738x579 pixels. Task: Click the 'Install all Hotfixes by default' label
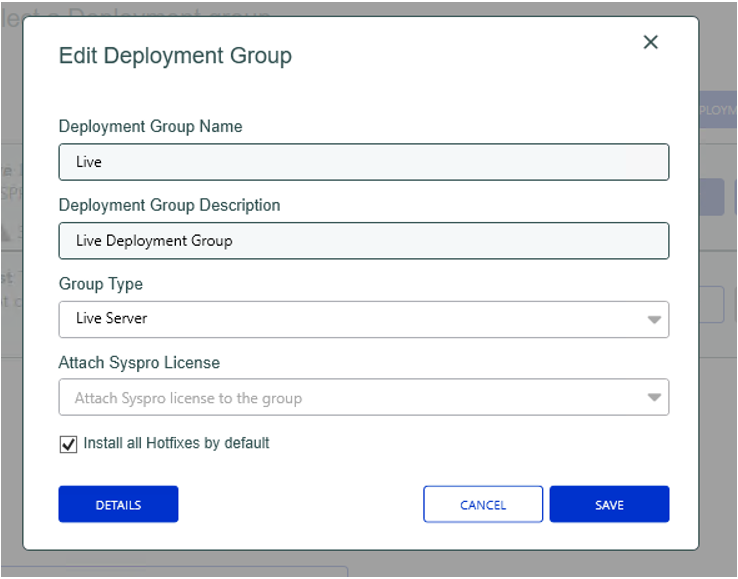[x=176, y=443]
